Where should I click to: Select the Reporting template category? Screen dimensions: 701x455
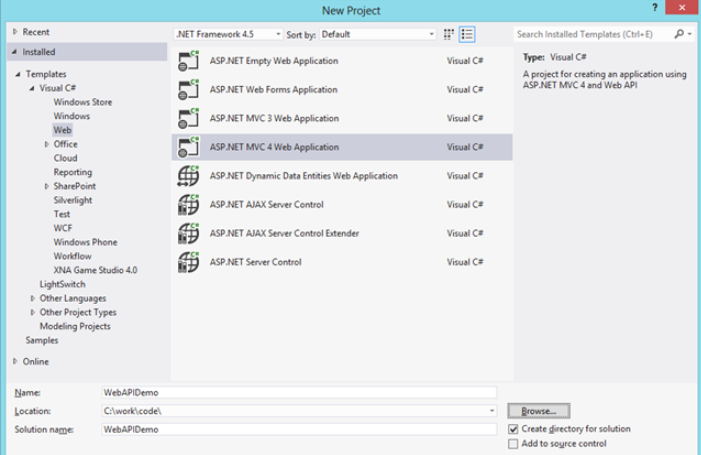[72, 172]
